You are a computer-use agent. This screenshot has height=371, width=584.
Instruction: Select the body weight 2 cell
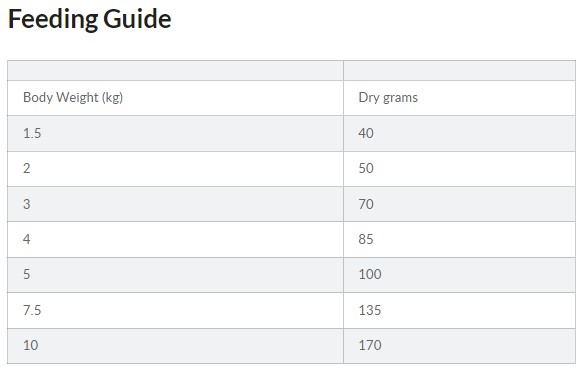pyautogui.click(x=175, y=169)
